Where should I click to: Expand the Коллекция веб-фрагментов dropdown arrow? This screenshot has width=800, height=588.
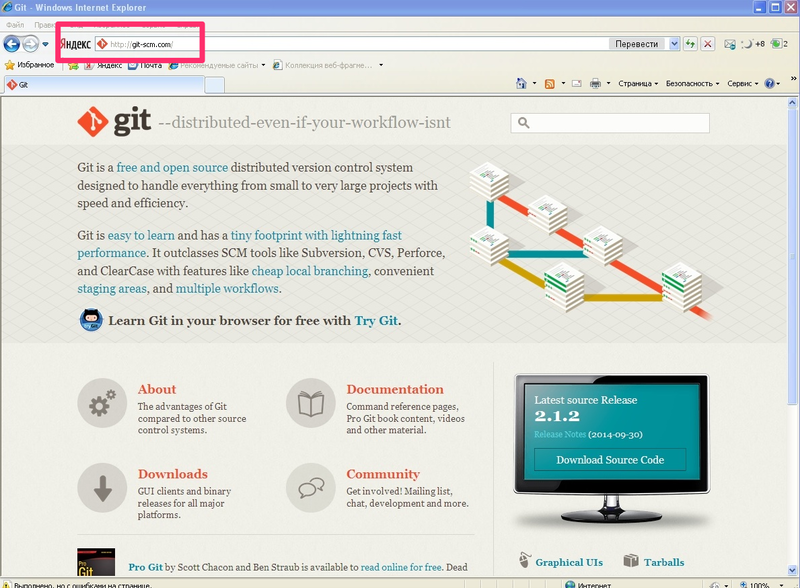(x=381, y=65)
